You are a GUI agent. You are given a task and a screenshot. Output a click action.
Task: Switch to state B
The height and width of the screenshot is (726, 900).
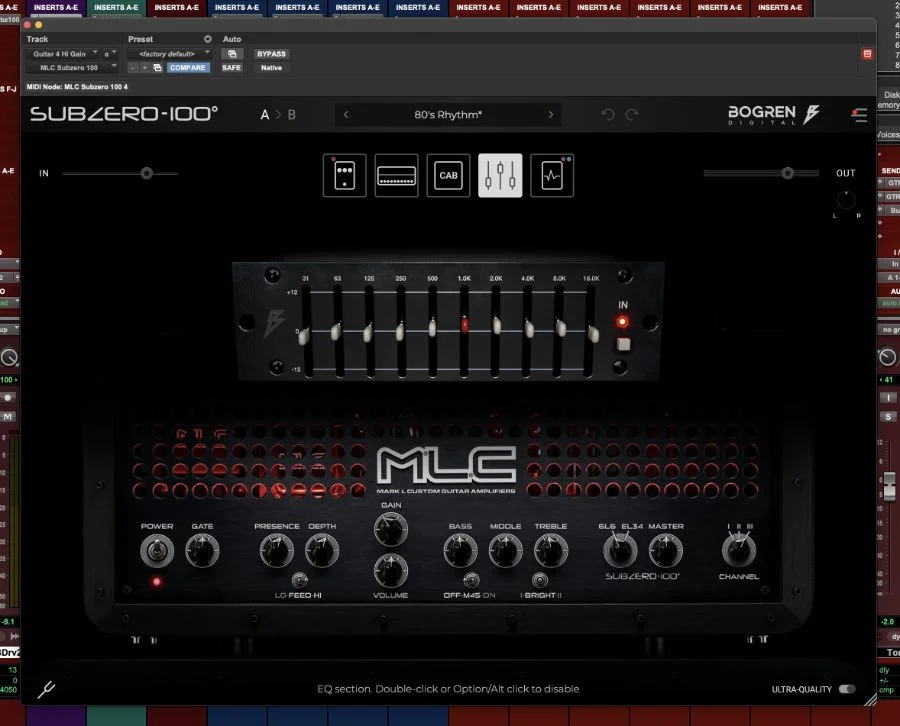(x=292, y=115)
